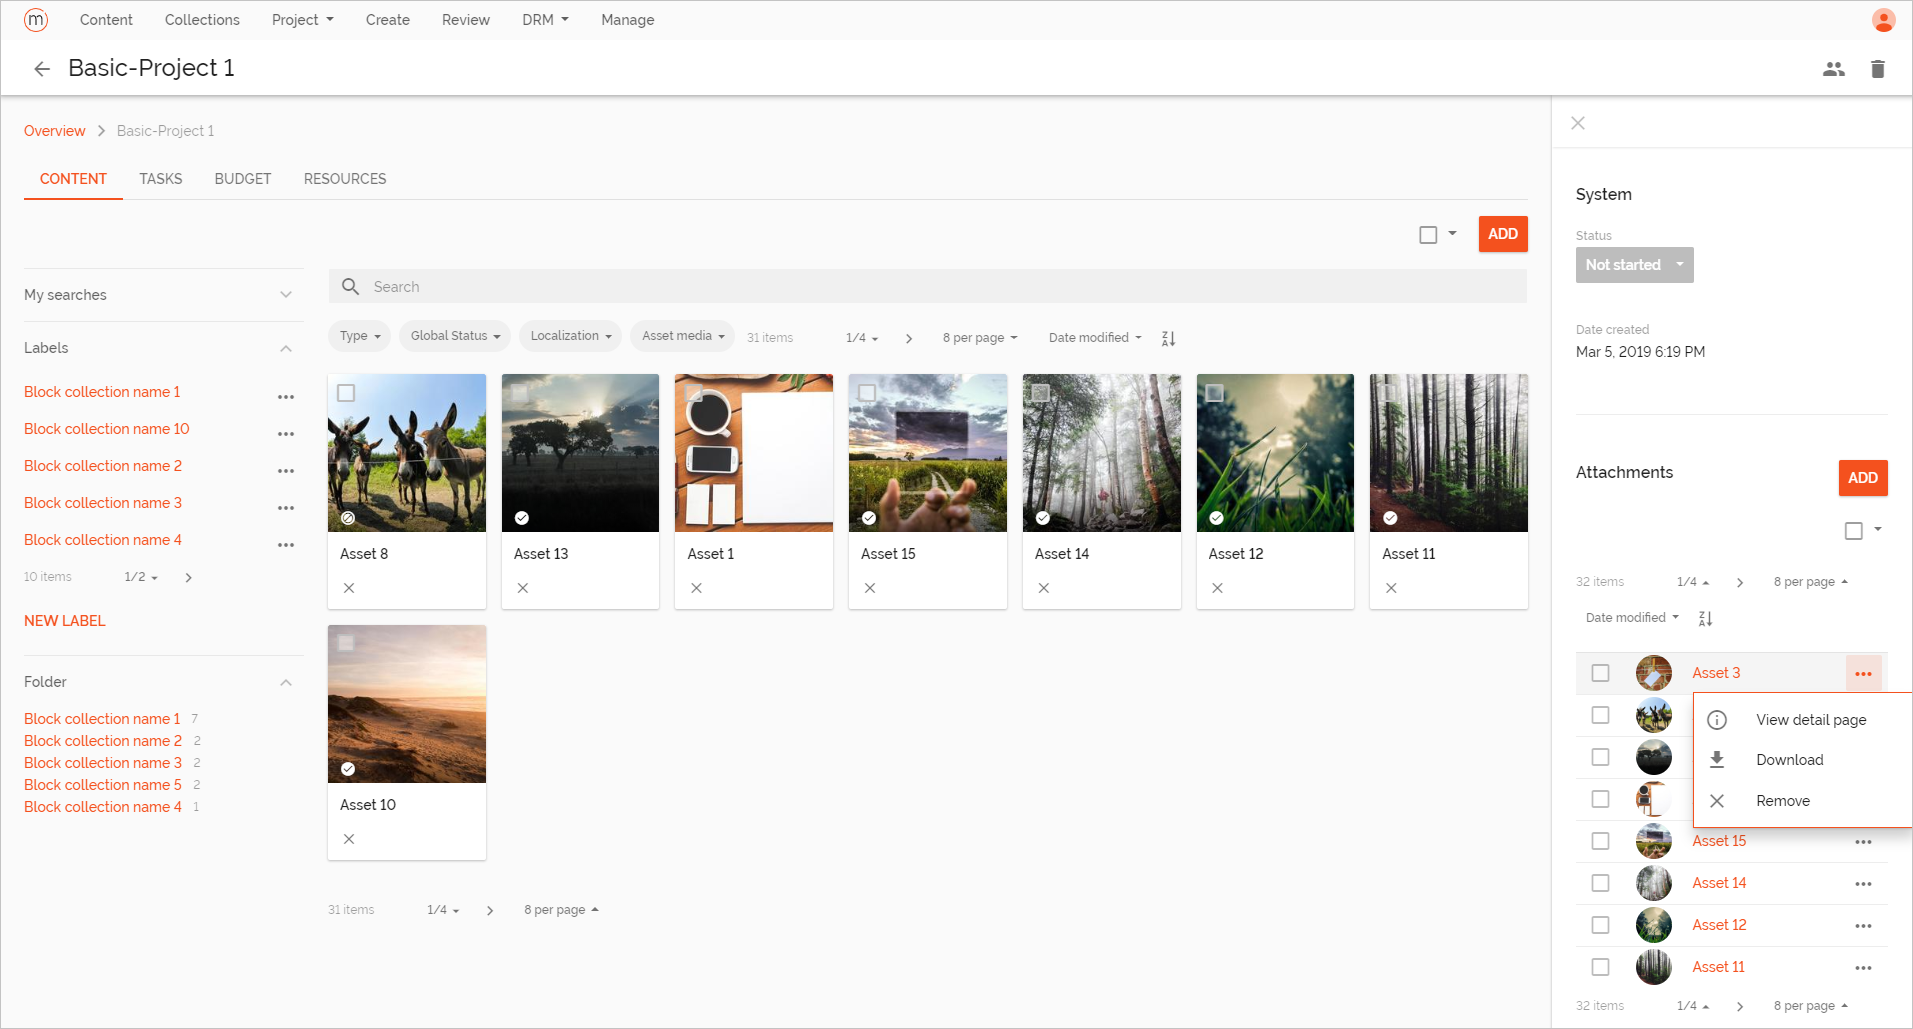The height and width of the screenshot is (1029, 1913).
Task: Click the NEW LABEL link
Action: point(64,620)
